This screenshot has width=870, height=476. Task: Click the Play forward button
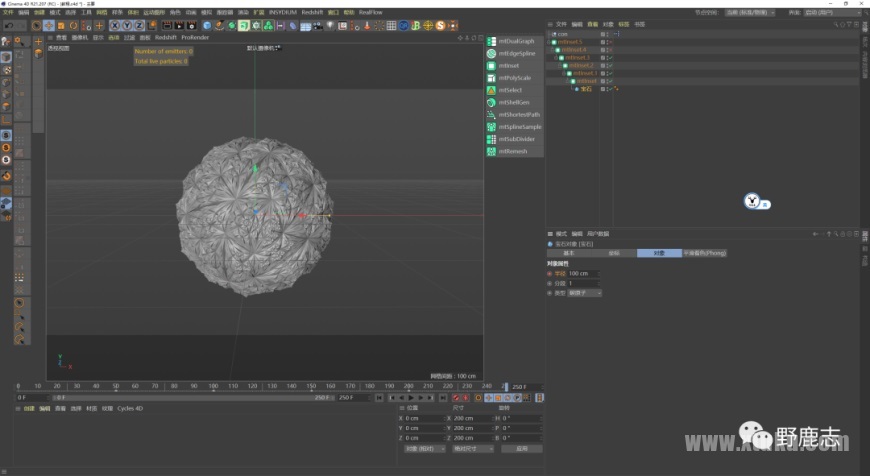point(411,398)
